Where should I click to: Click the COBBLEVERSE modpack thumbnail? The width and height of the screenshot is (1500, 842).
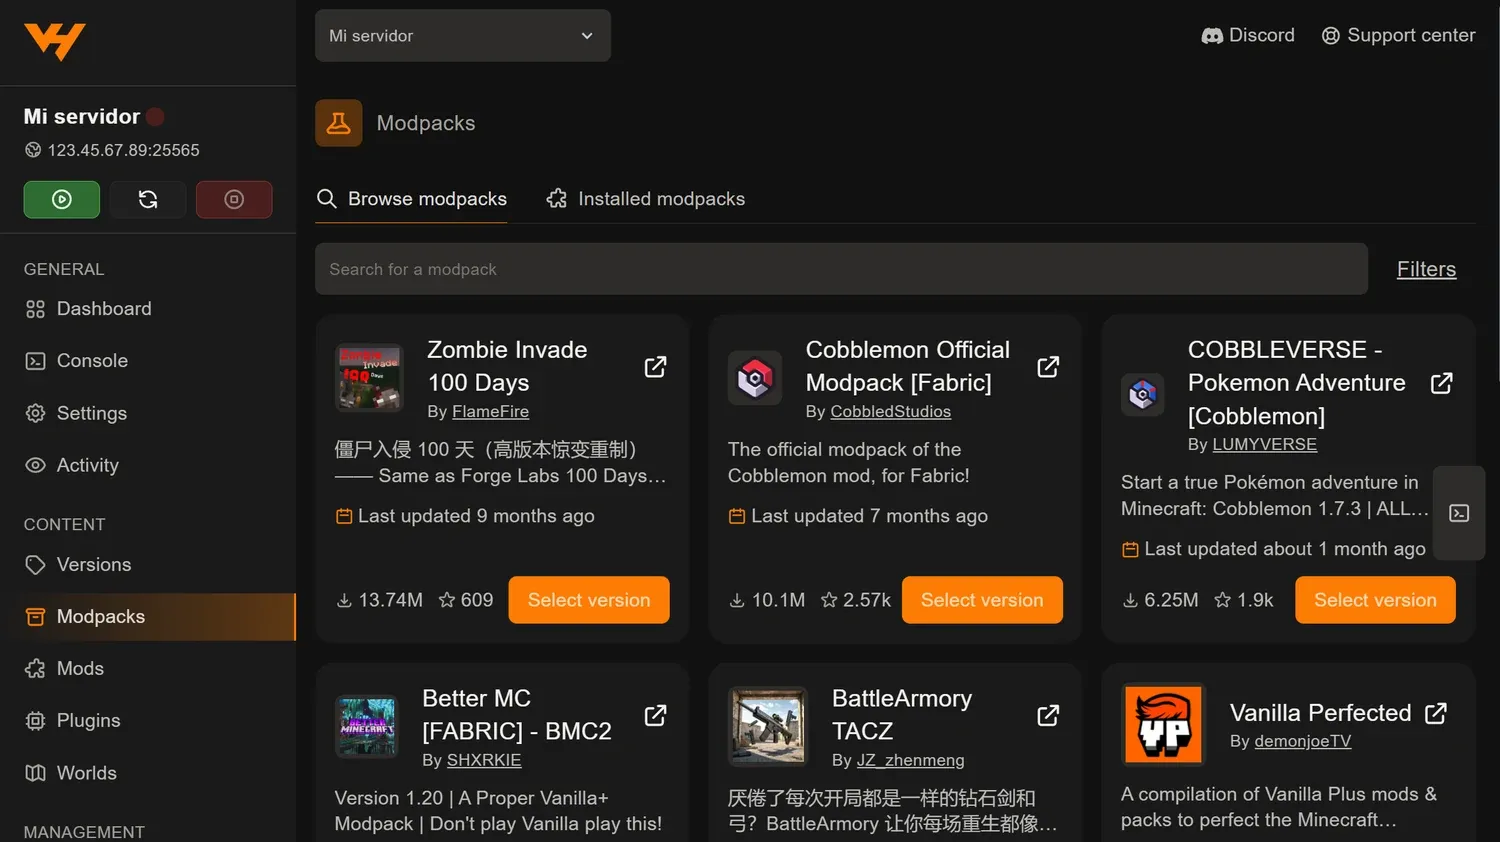(1143, 395)
